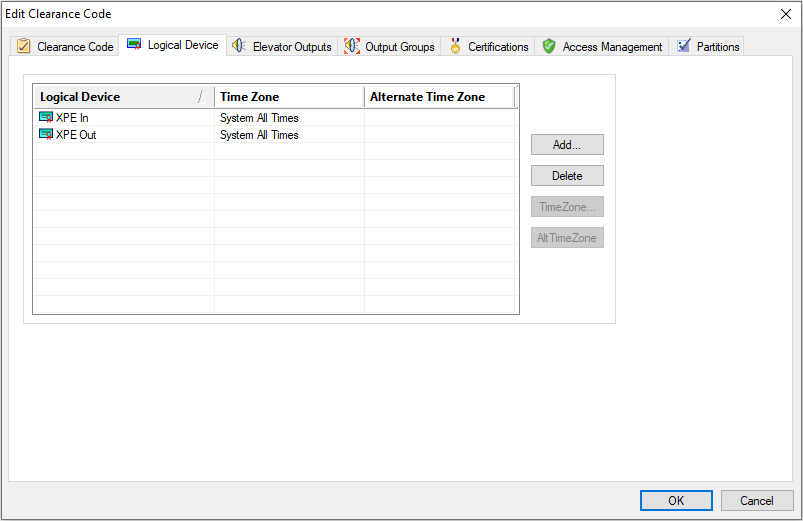
Task: Click the XPE Out device icon
Action: [x=46, y=135]
